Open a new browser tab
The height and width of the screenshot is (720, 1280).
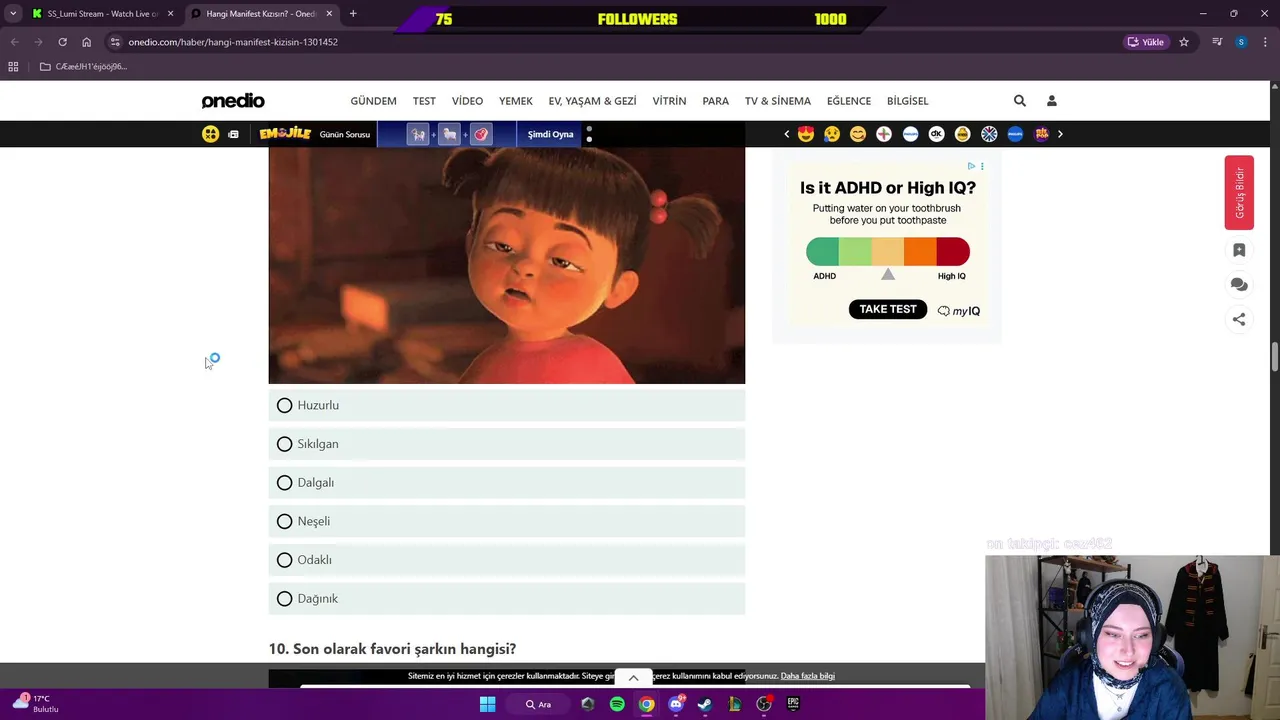tap(353, 14)
